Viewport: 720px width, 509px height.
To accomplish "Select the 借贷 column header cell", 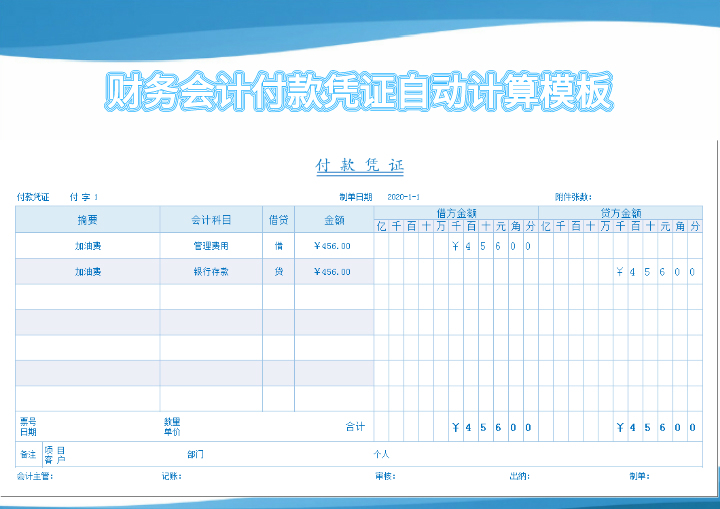I will click(x=278, y=219).
